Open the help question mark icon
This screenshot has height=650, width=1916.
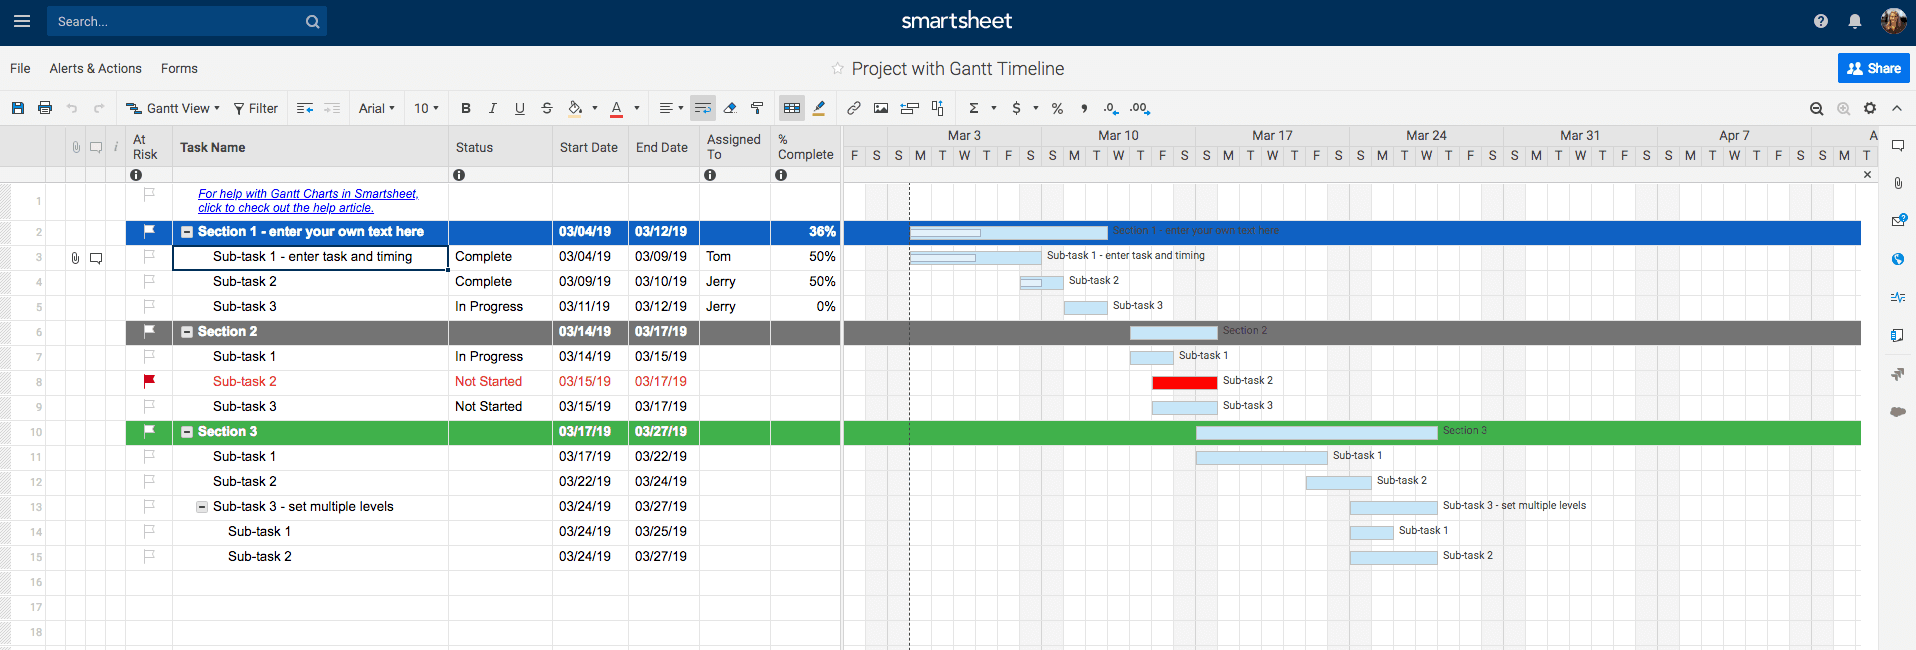1821,21
